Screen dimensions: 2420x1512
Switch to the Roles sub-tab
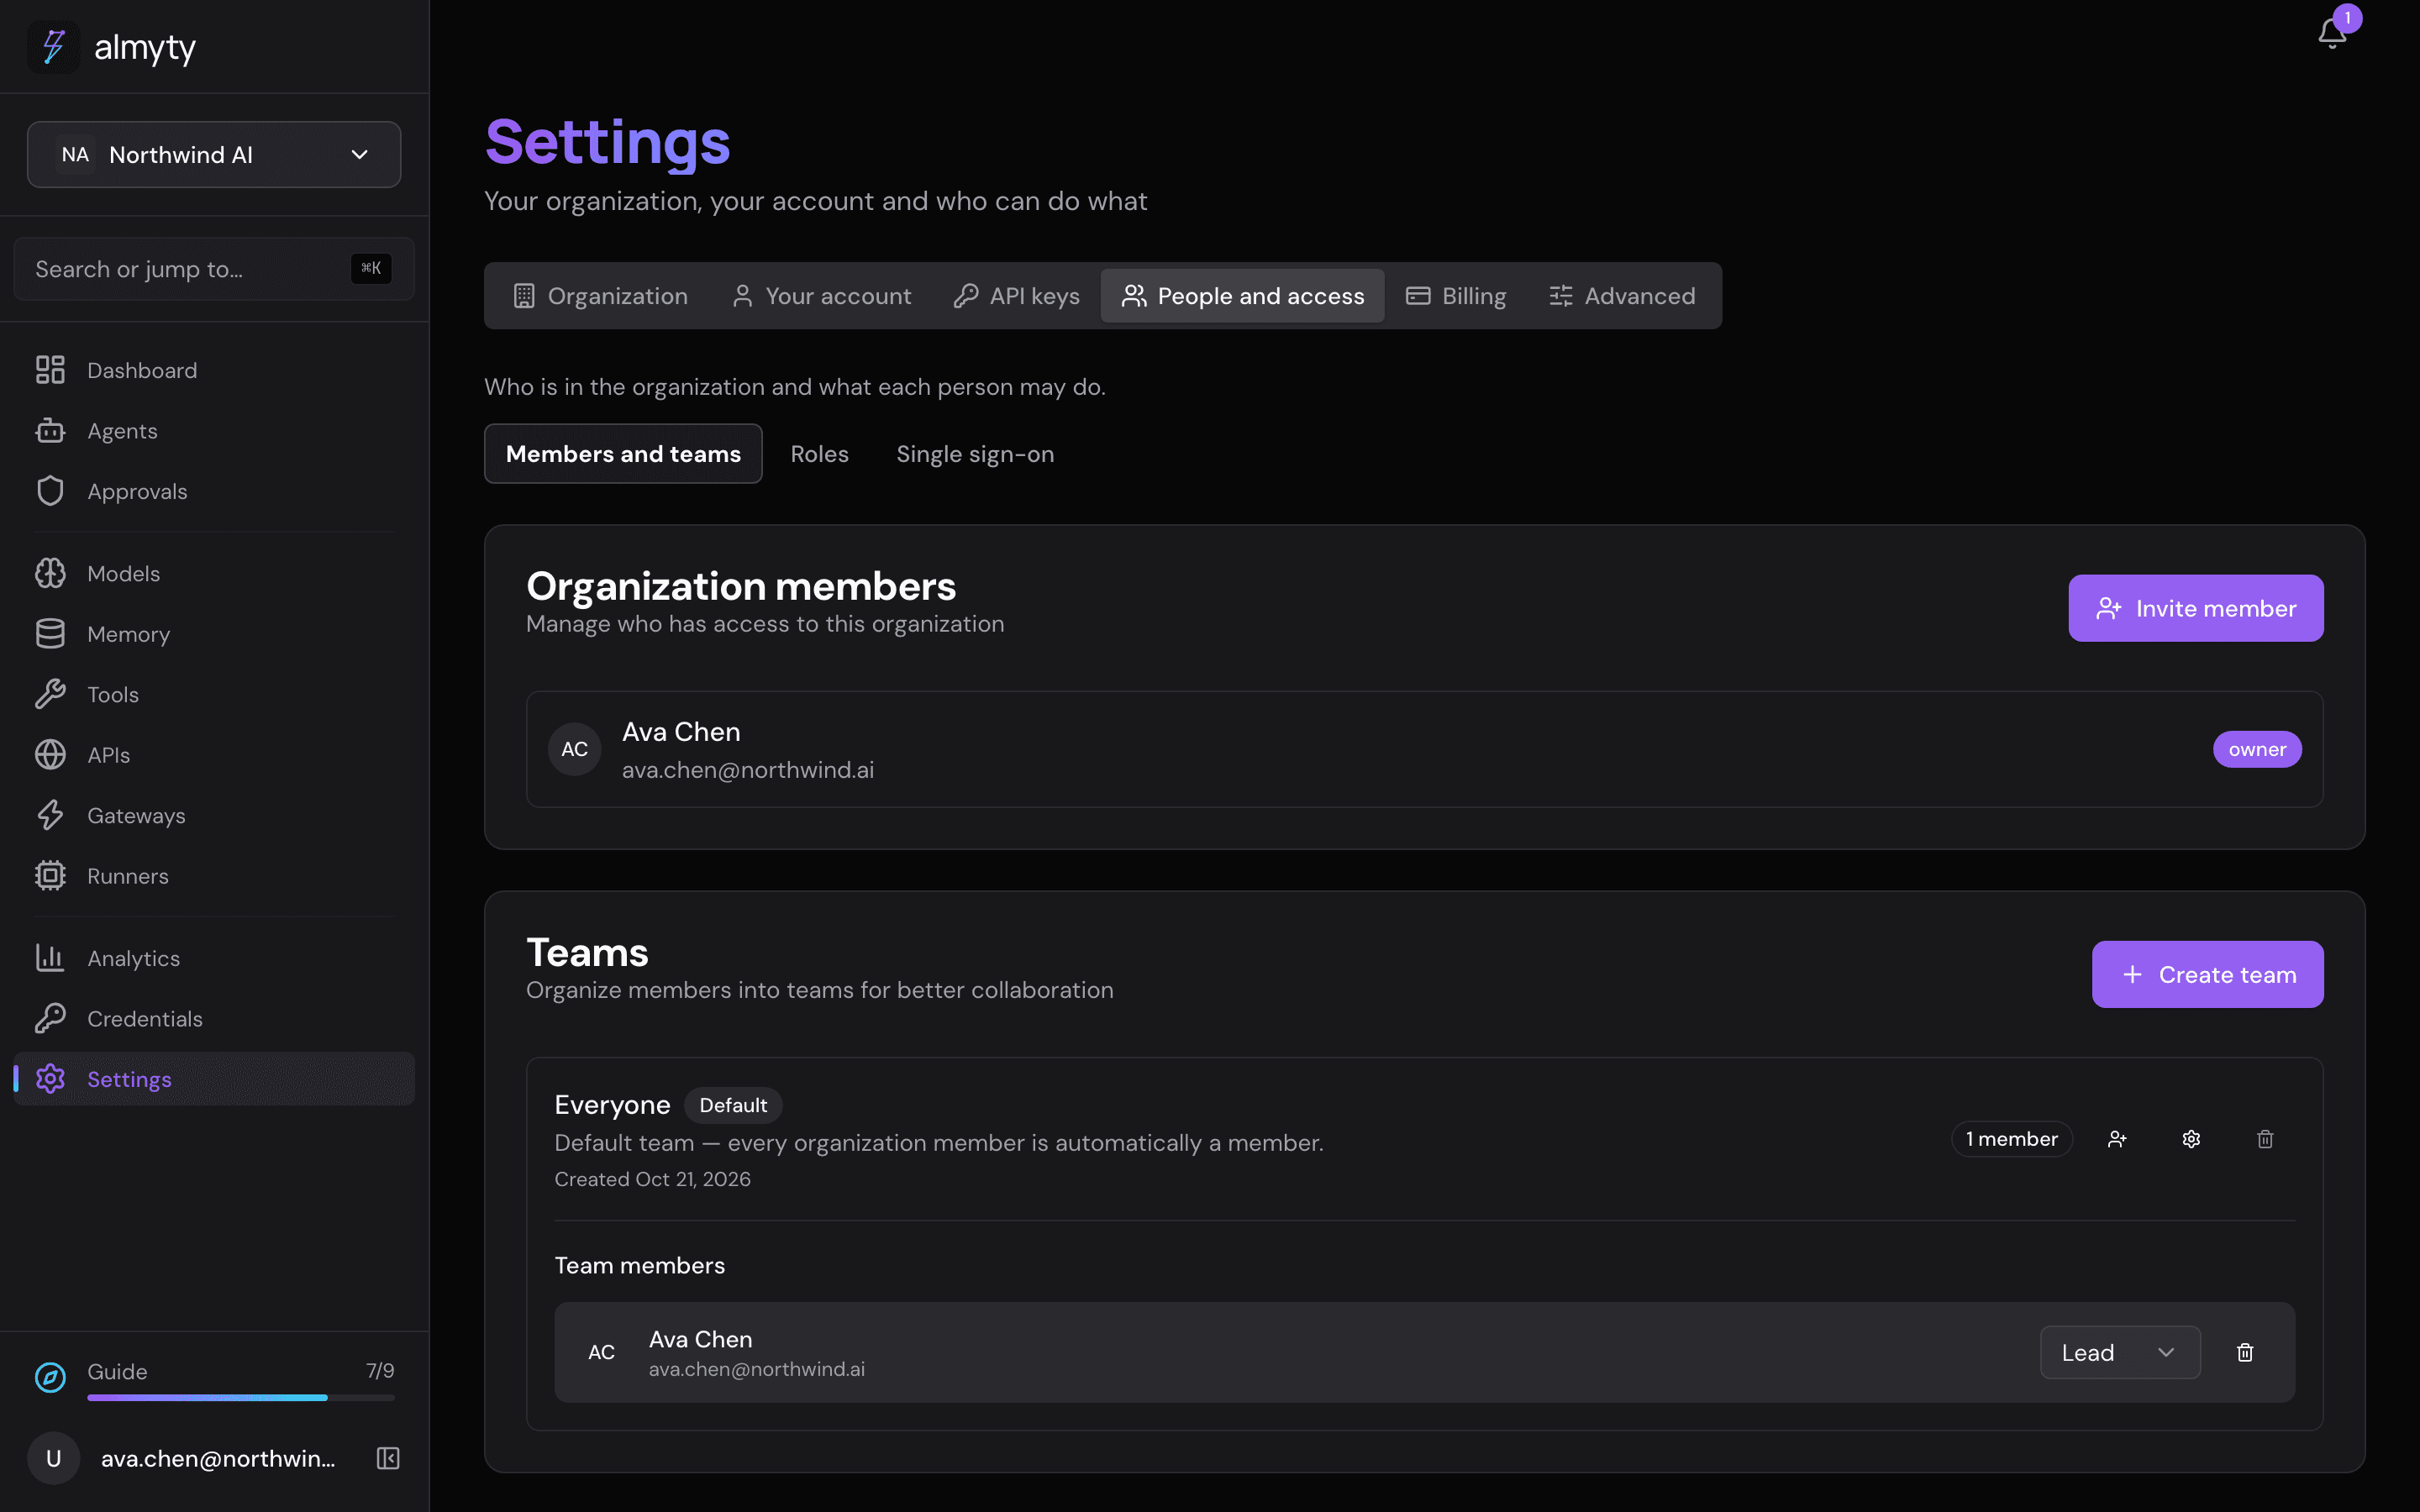click(x=819, y=454)
